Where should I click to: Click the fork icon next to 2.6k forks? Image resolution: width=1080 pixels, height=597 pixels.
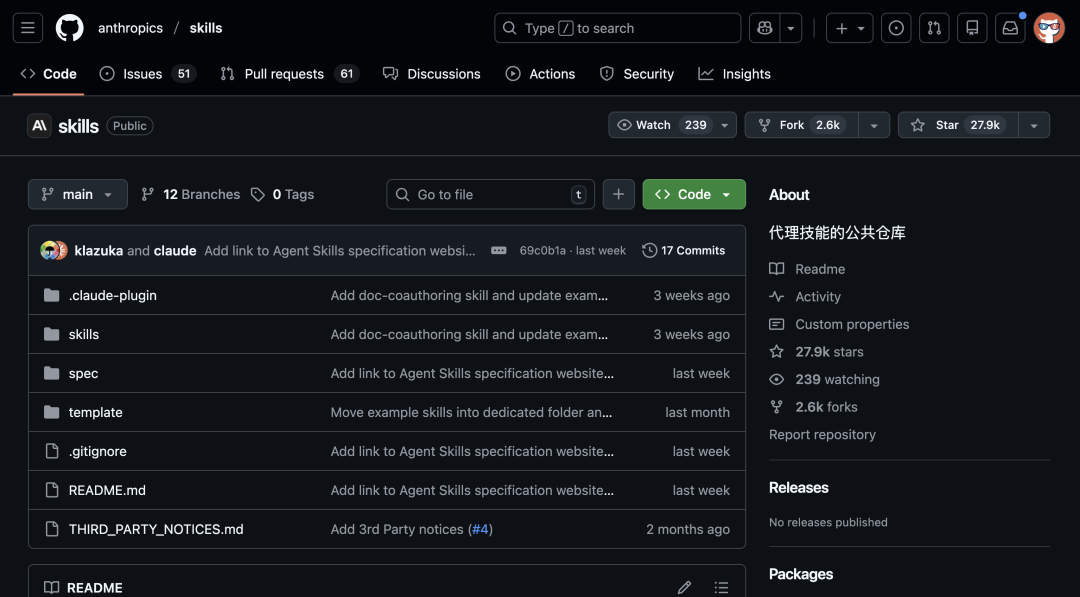tap(776, 407)
